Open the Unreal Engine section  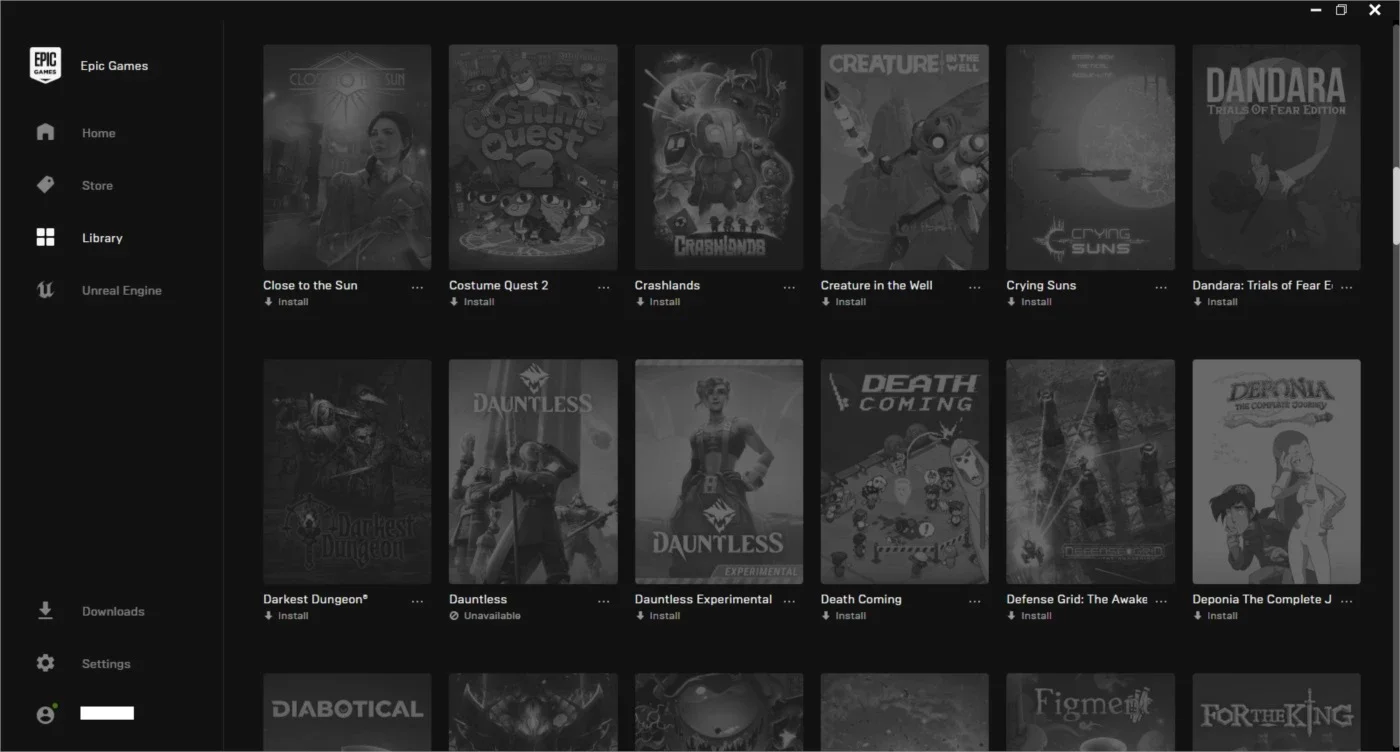(121, 291)
